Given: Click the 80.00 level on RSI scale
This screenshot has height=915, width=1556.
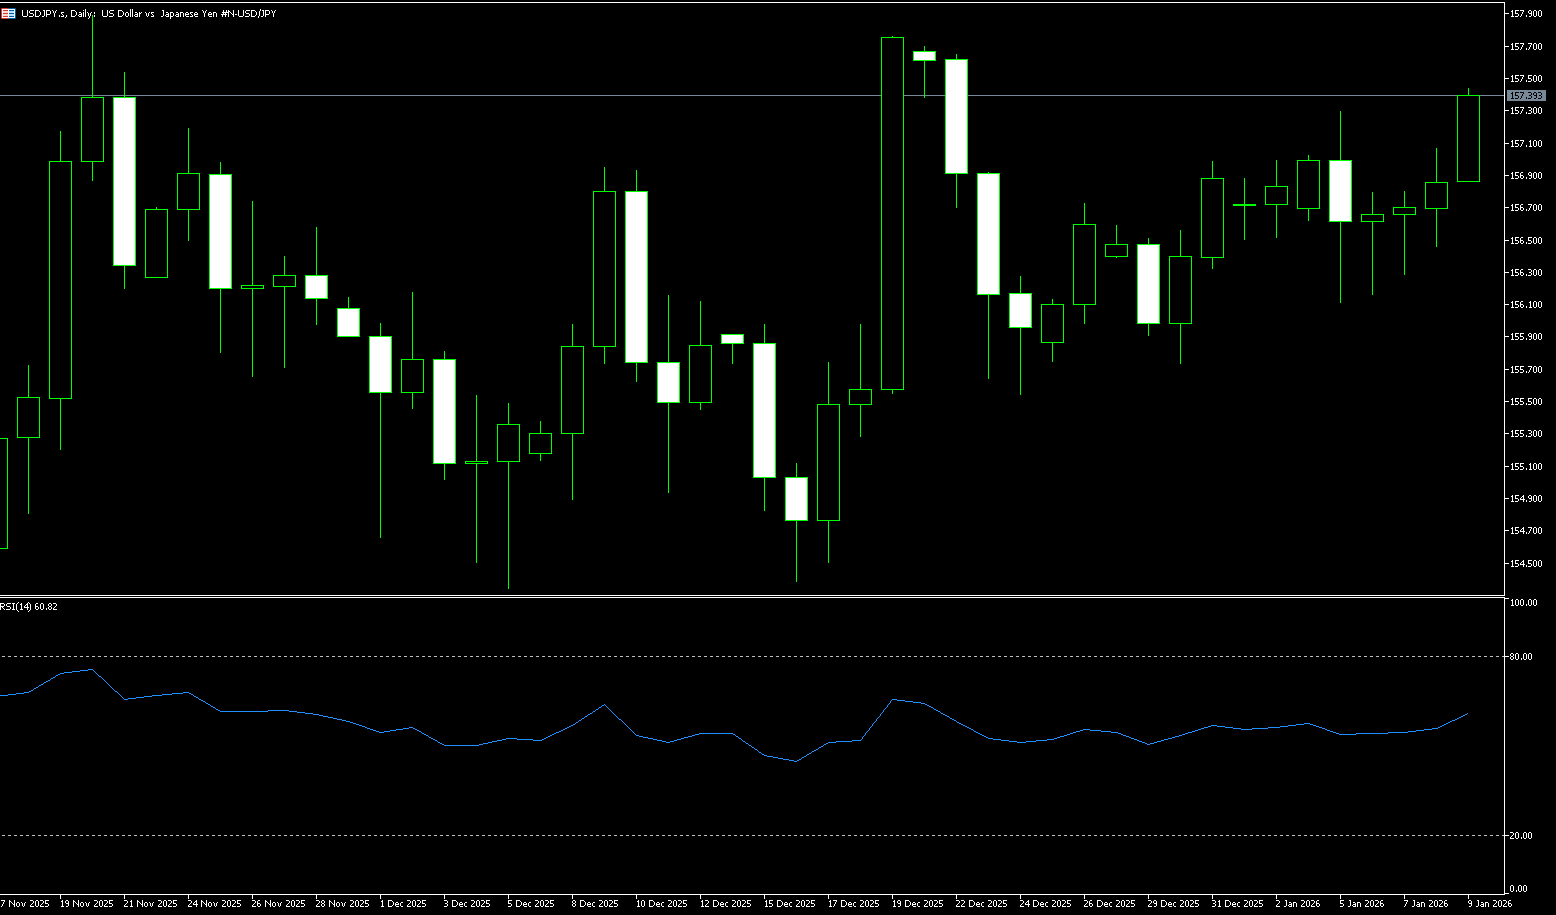Looking at the screenshot, I should [1522, 657].
